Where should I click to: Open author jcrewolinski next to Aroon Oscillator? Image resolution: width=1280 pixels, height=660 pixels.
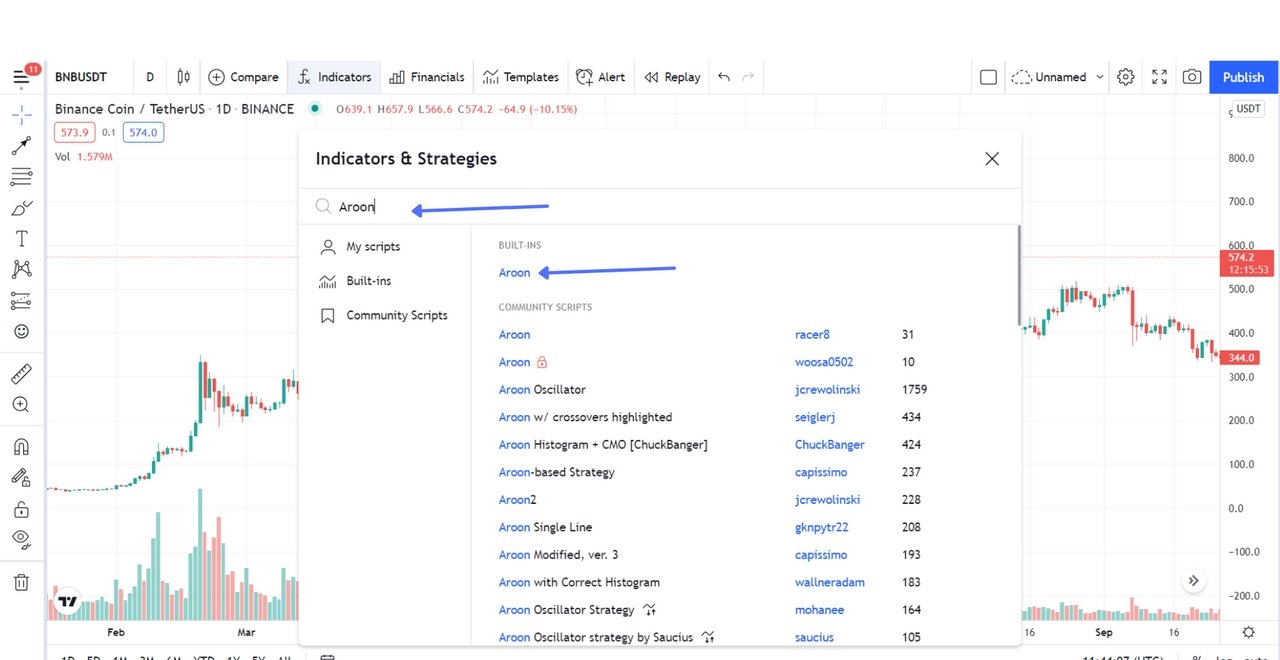pyautogui.click(x=827, y=390)
